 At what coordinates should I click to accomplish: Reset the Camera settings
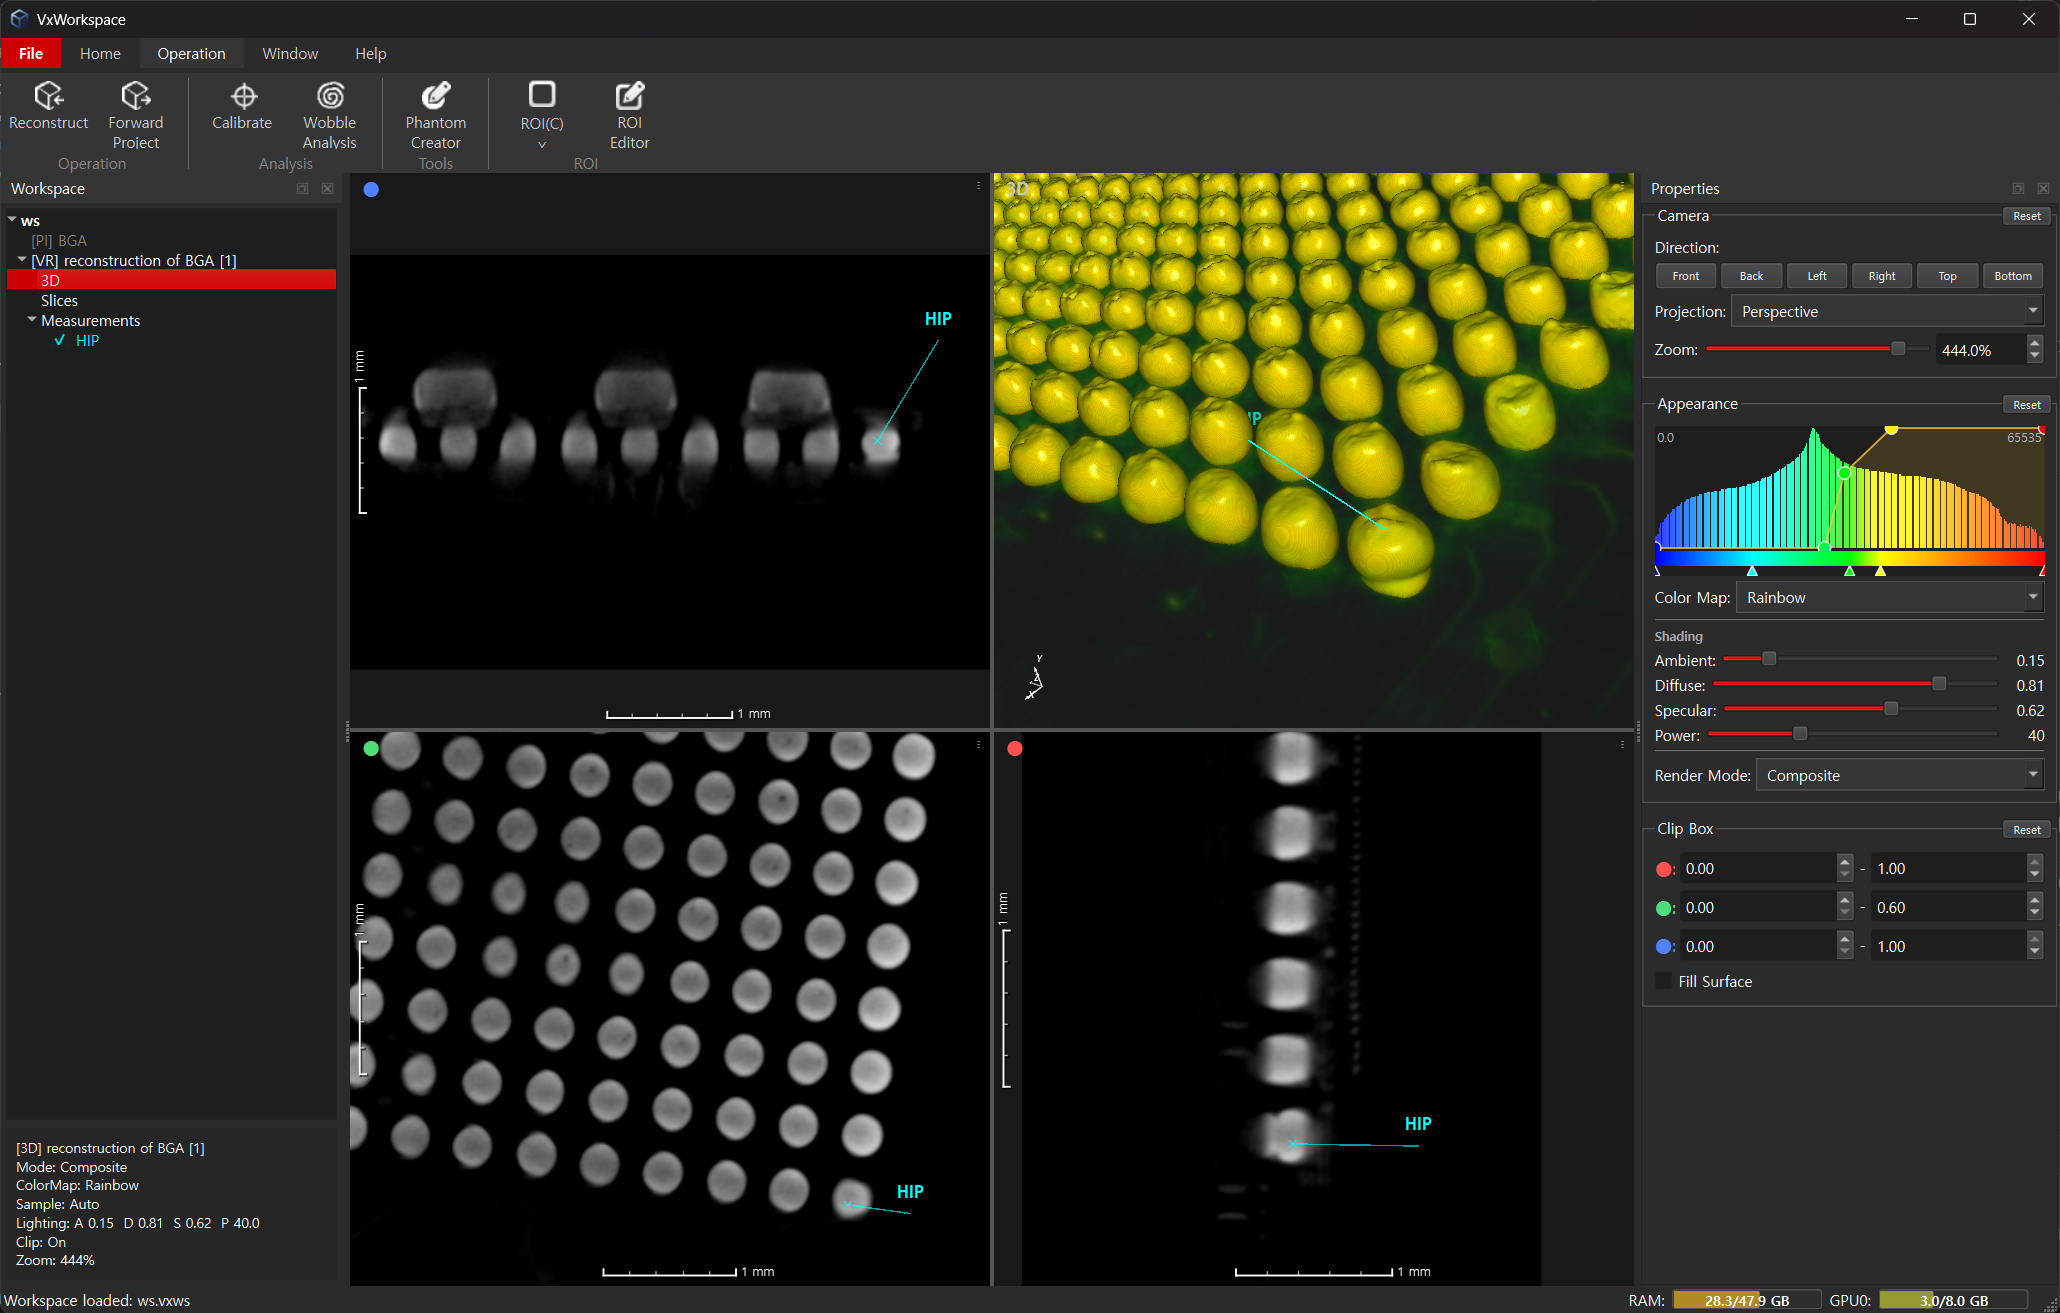[2026, 215]
